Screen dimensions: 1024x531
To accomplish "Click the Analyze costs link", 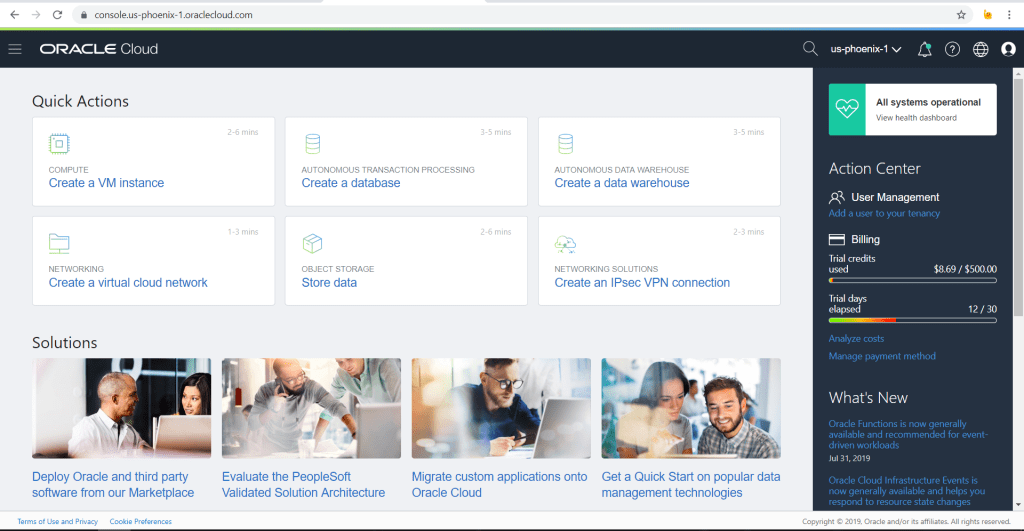I will click(x=856, y=339).
